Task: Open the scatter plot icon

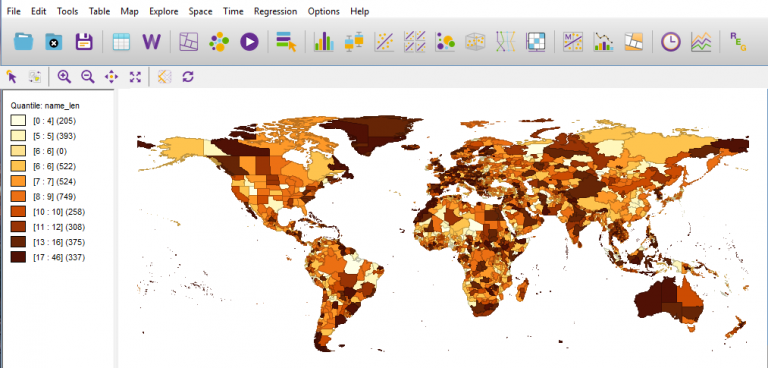Action: click(x=384, y=42)
